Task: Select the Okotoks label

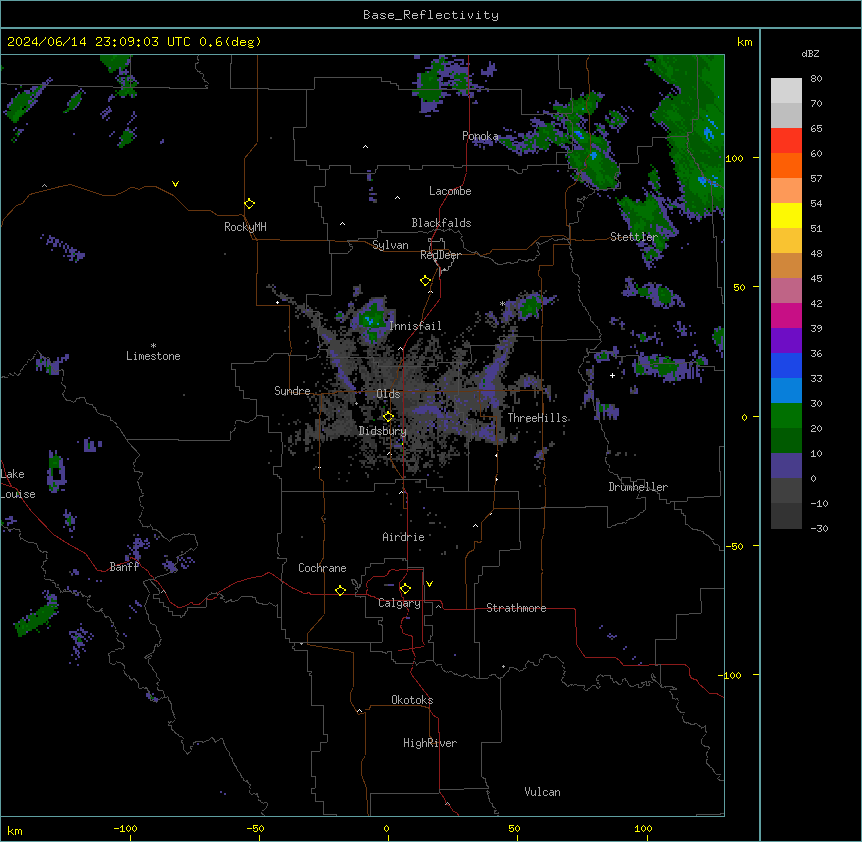Action: tap(412, 700)
